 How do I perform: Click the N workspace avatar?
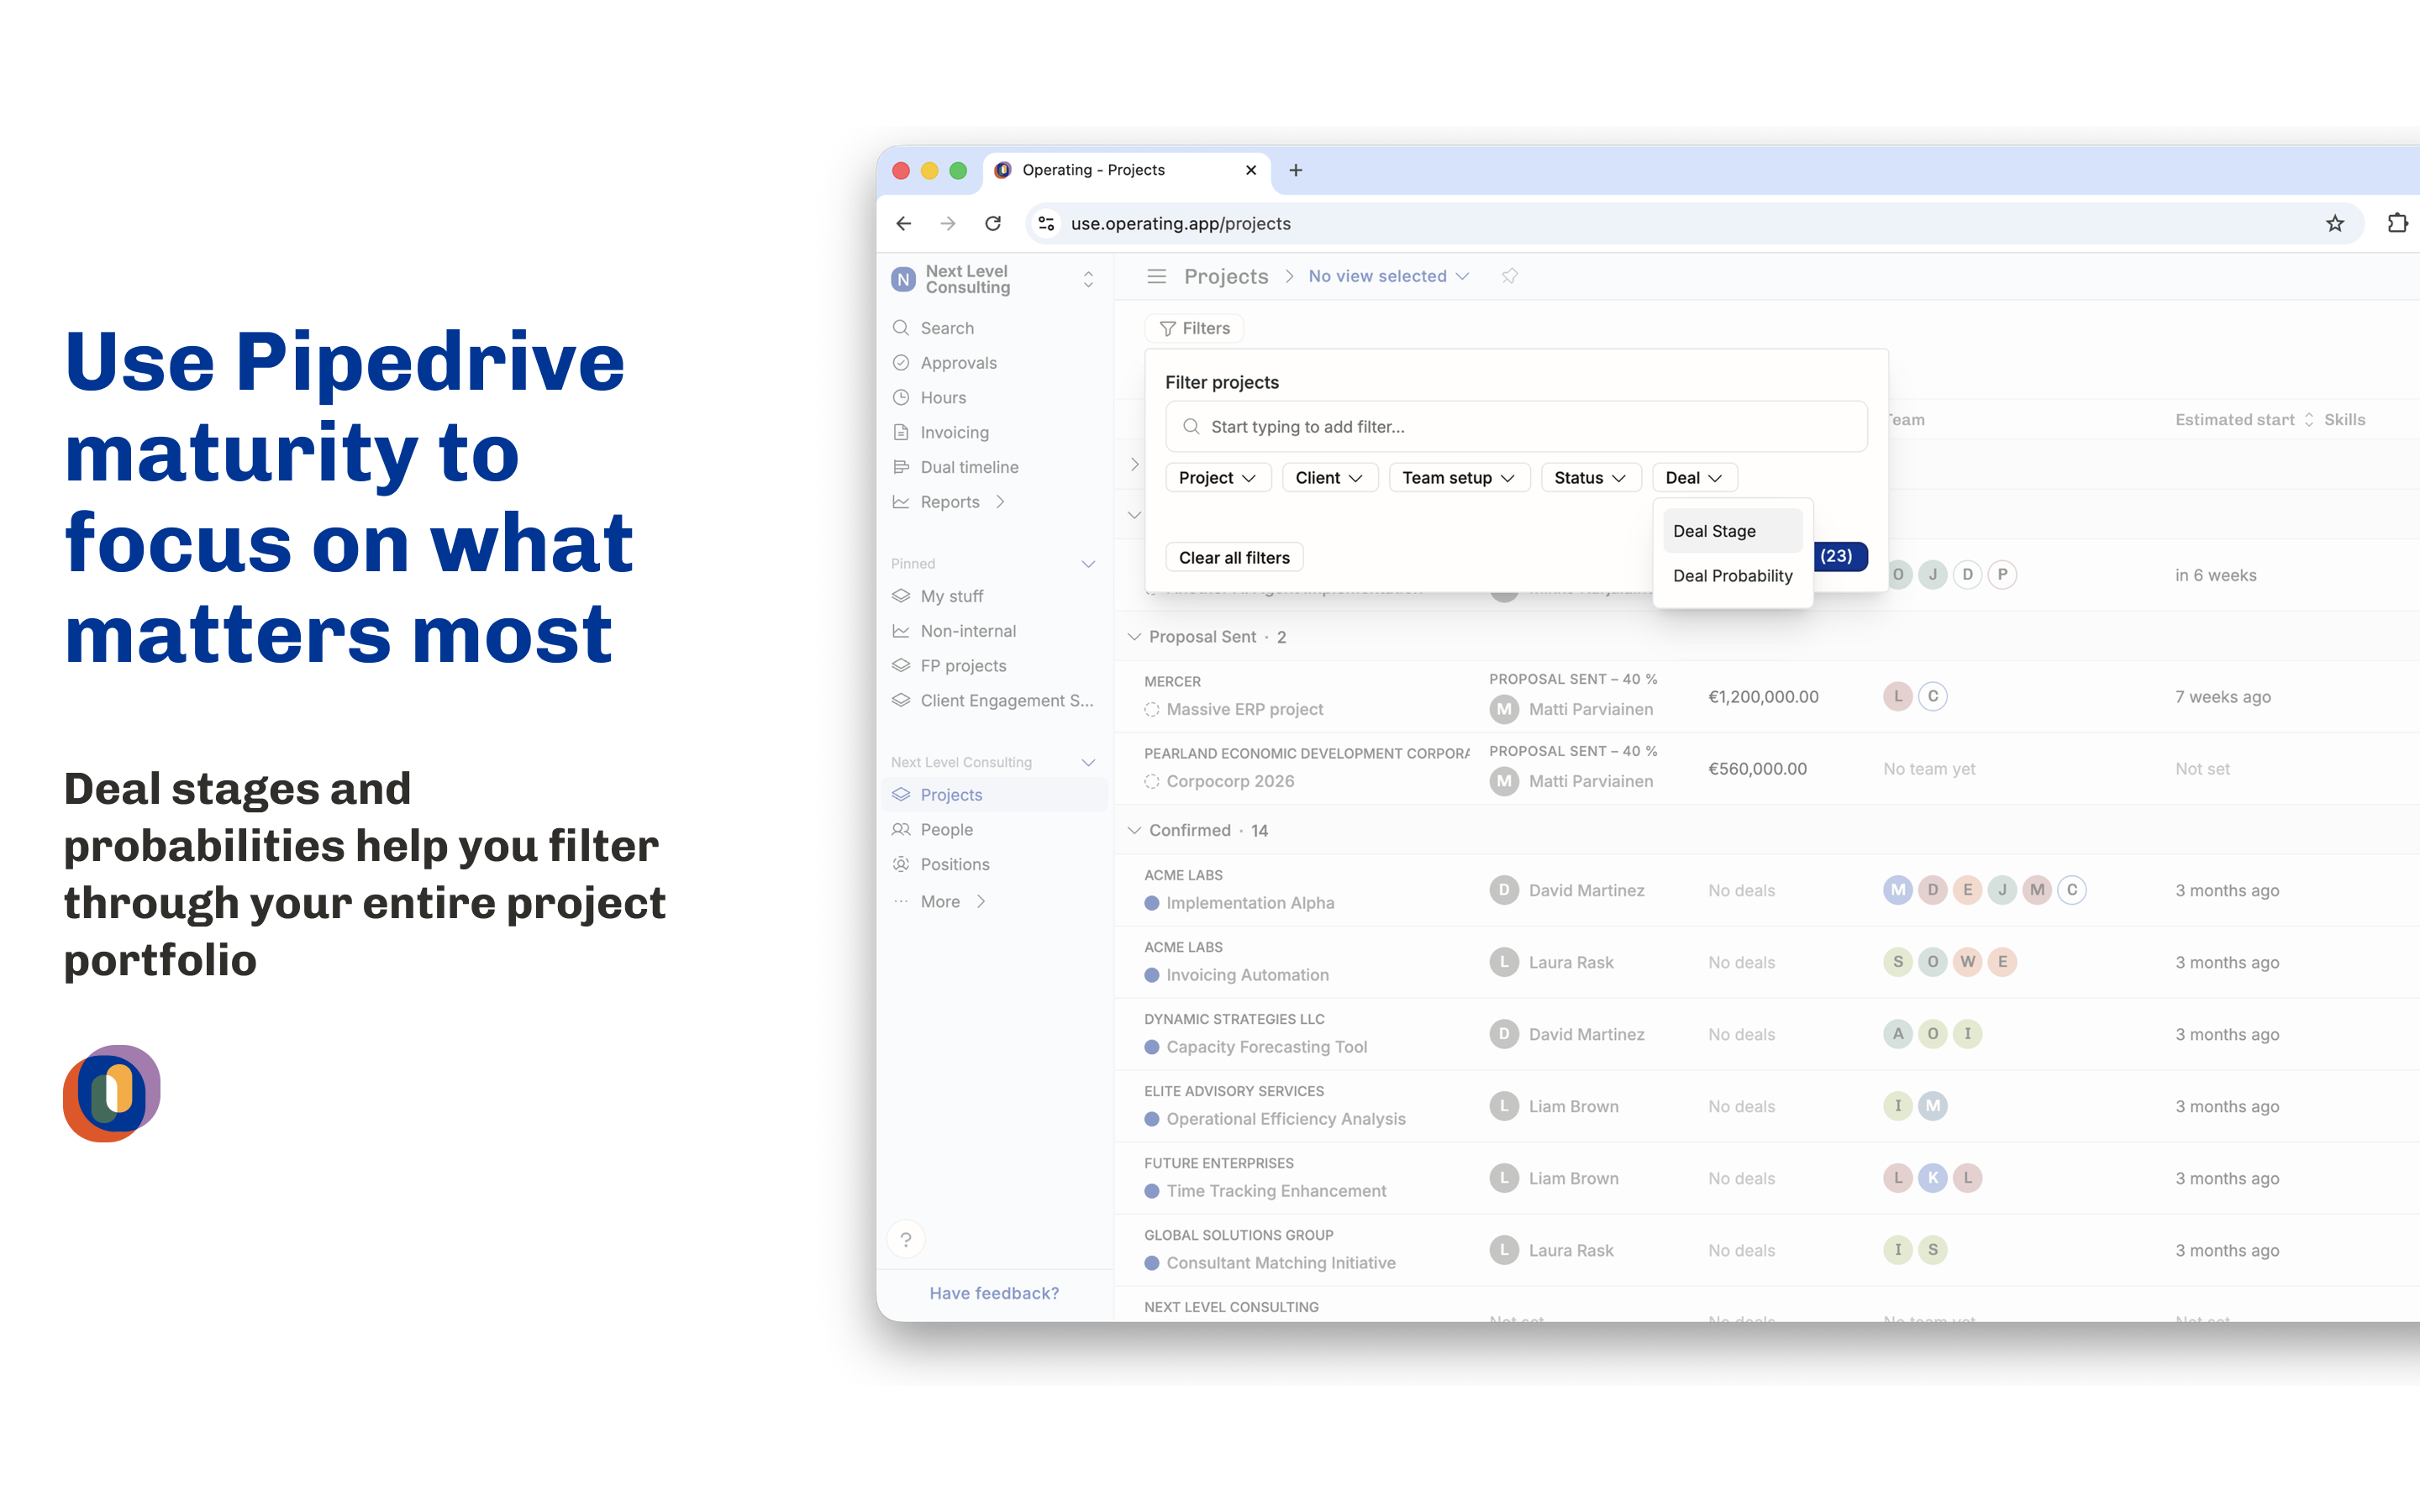point(903,280)
